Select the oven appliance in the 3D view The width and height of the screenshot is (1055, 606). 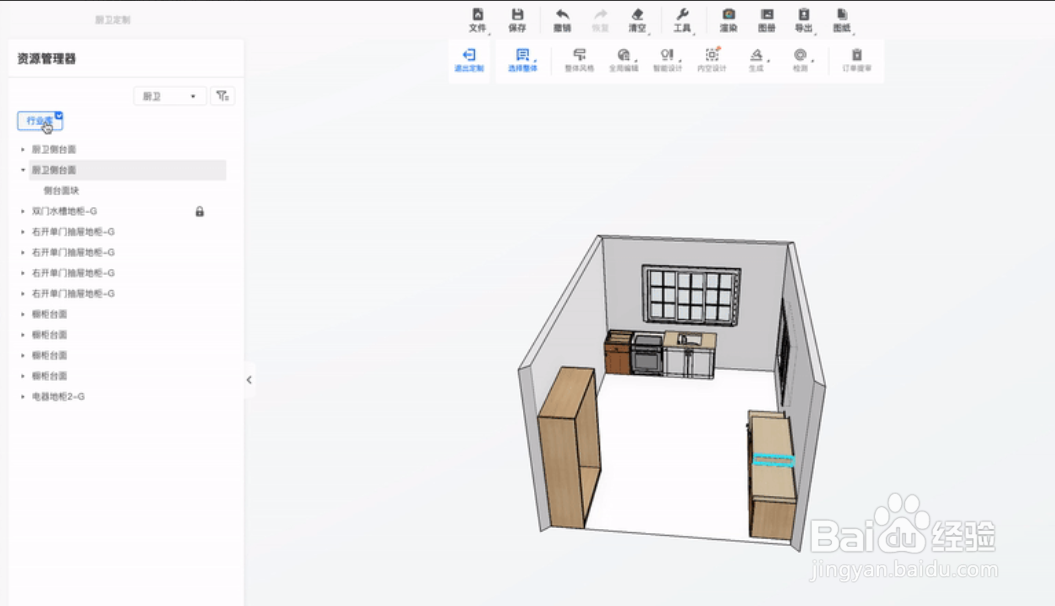(x=647, y=354)
